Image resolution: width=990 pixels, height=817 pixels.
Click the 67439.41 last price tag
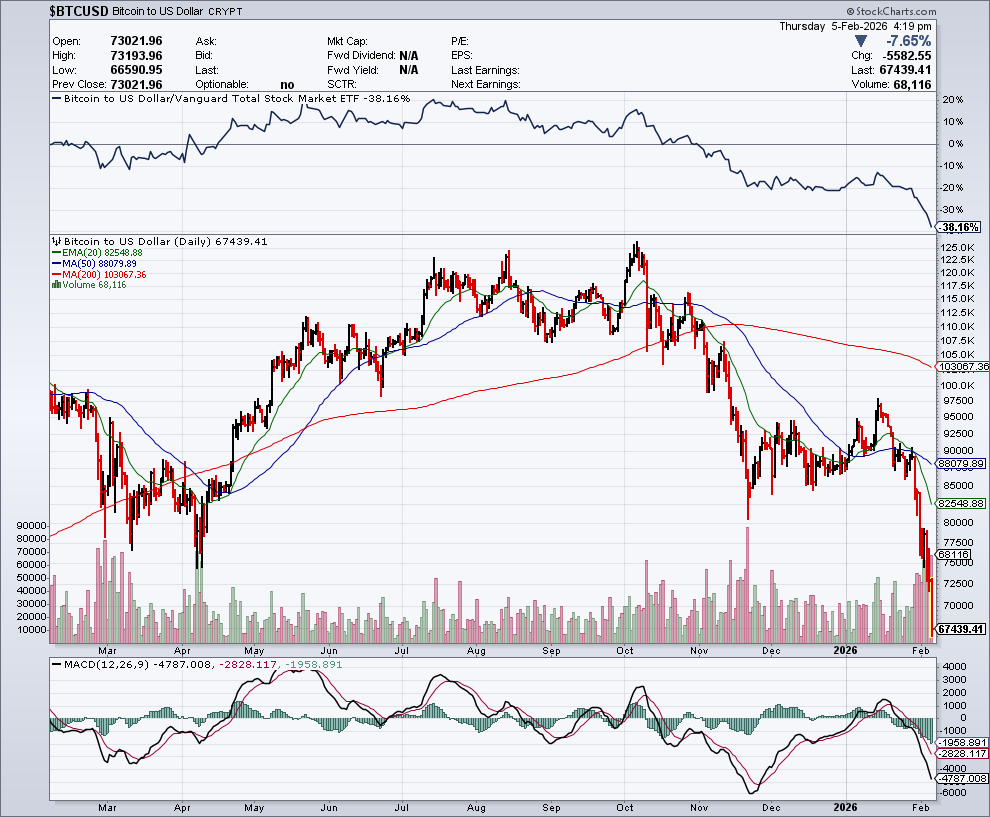tap(960, 630)
